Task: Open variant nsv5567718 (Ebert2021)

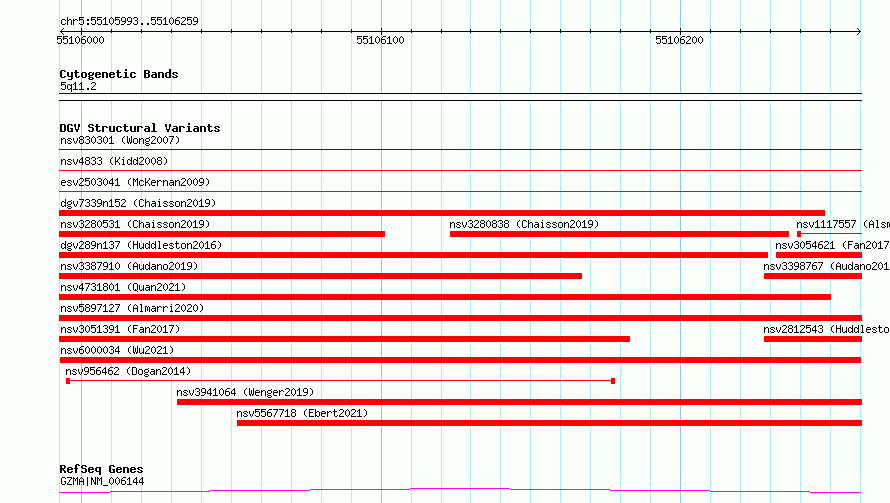Action: click(x=302, y=413)
